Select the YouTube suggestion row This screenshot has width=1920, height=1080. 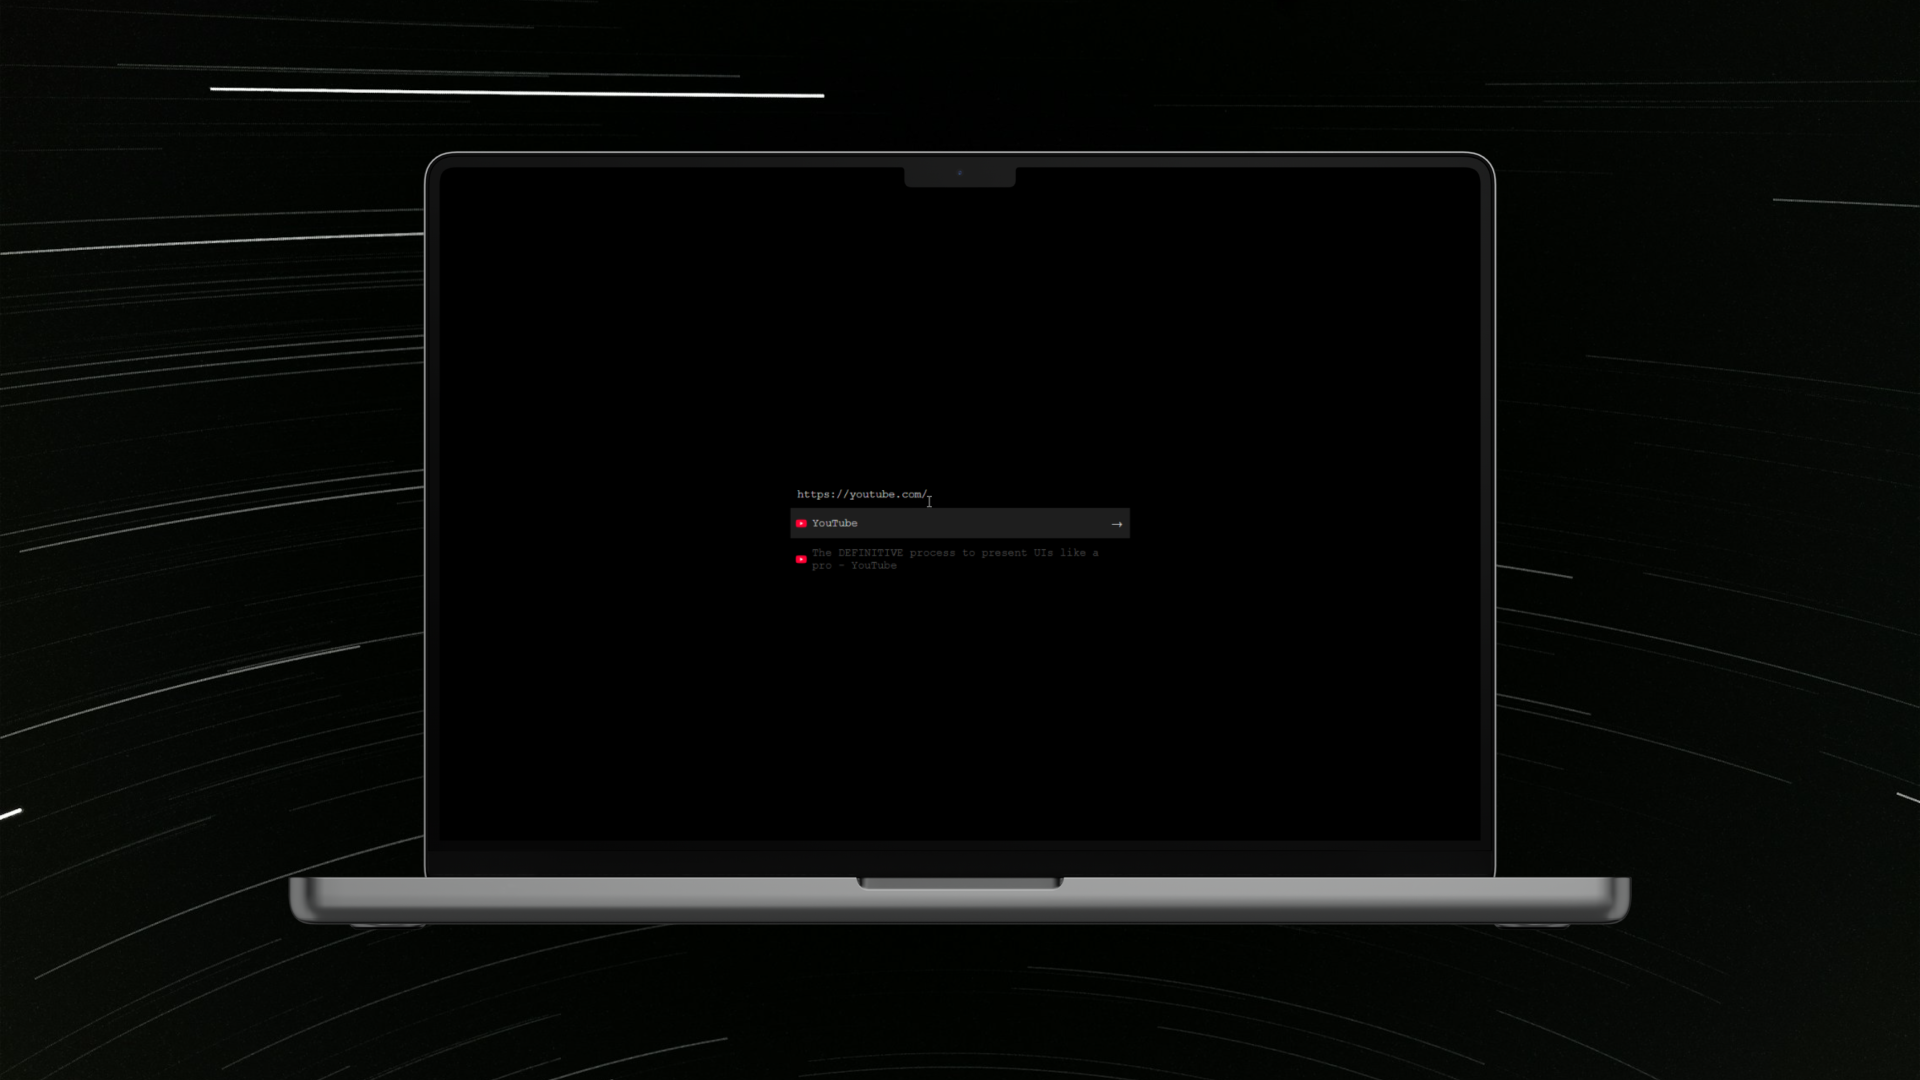point(960,523)
